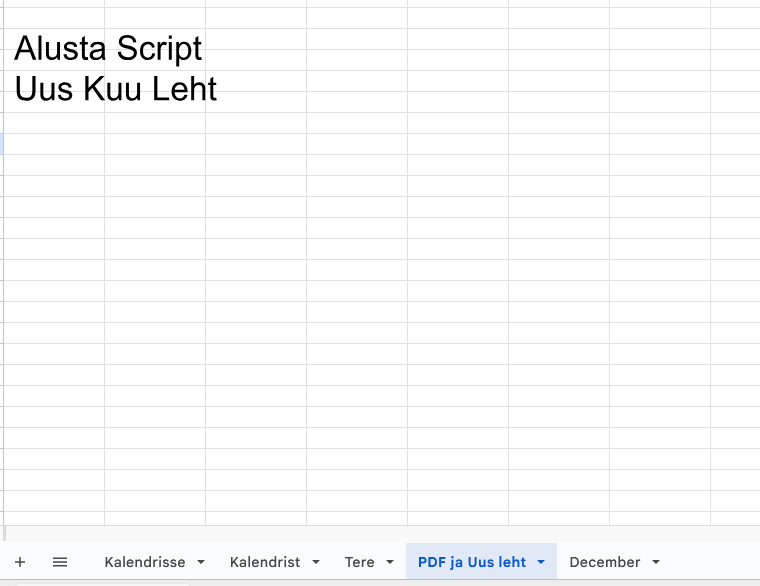Click the active PDF ja Uus leht tab

coord(471,562)
